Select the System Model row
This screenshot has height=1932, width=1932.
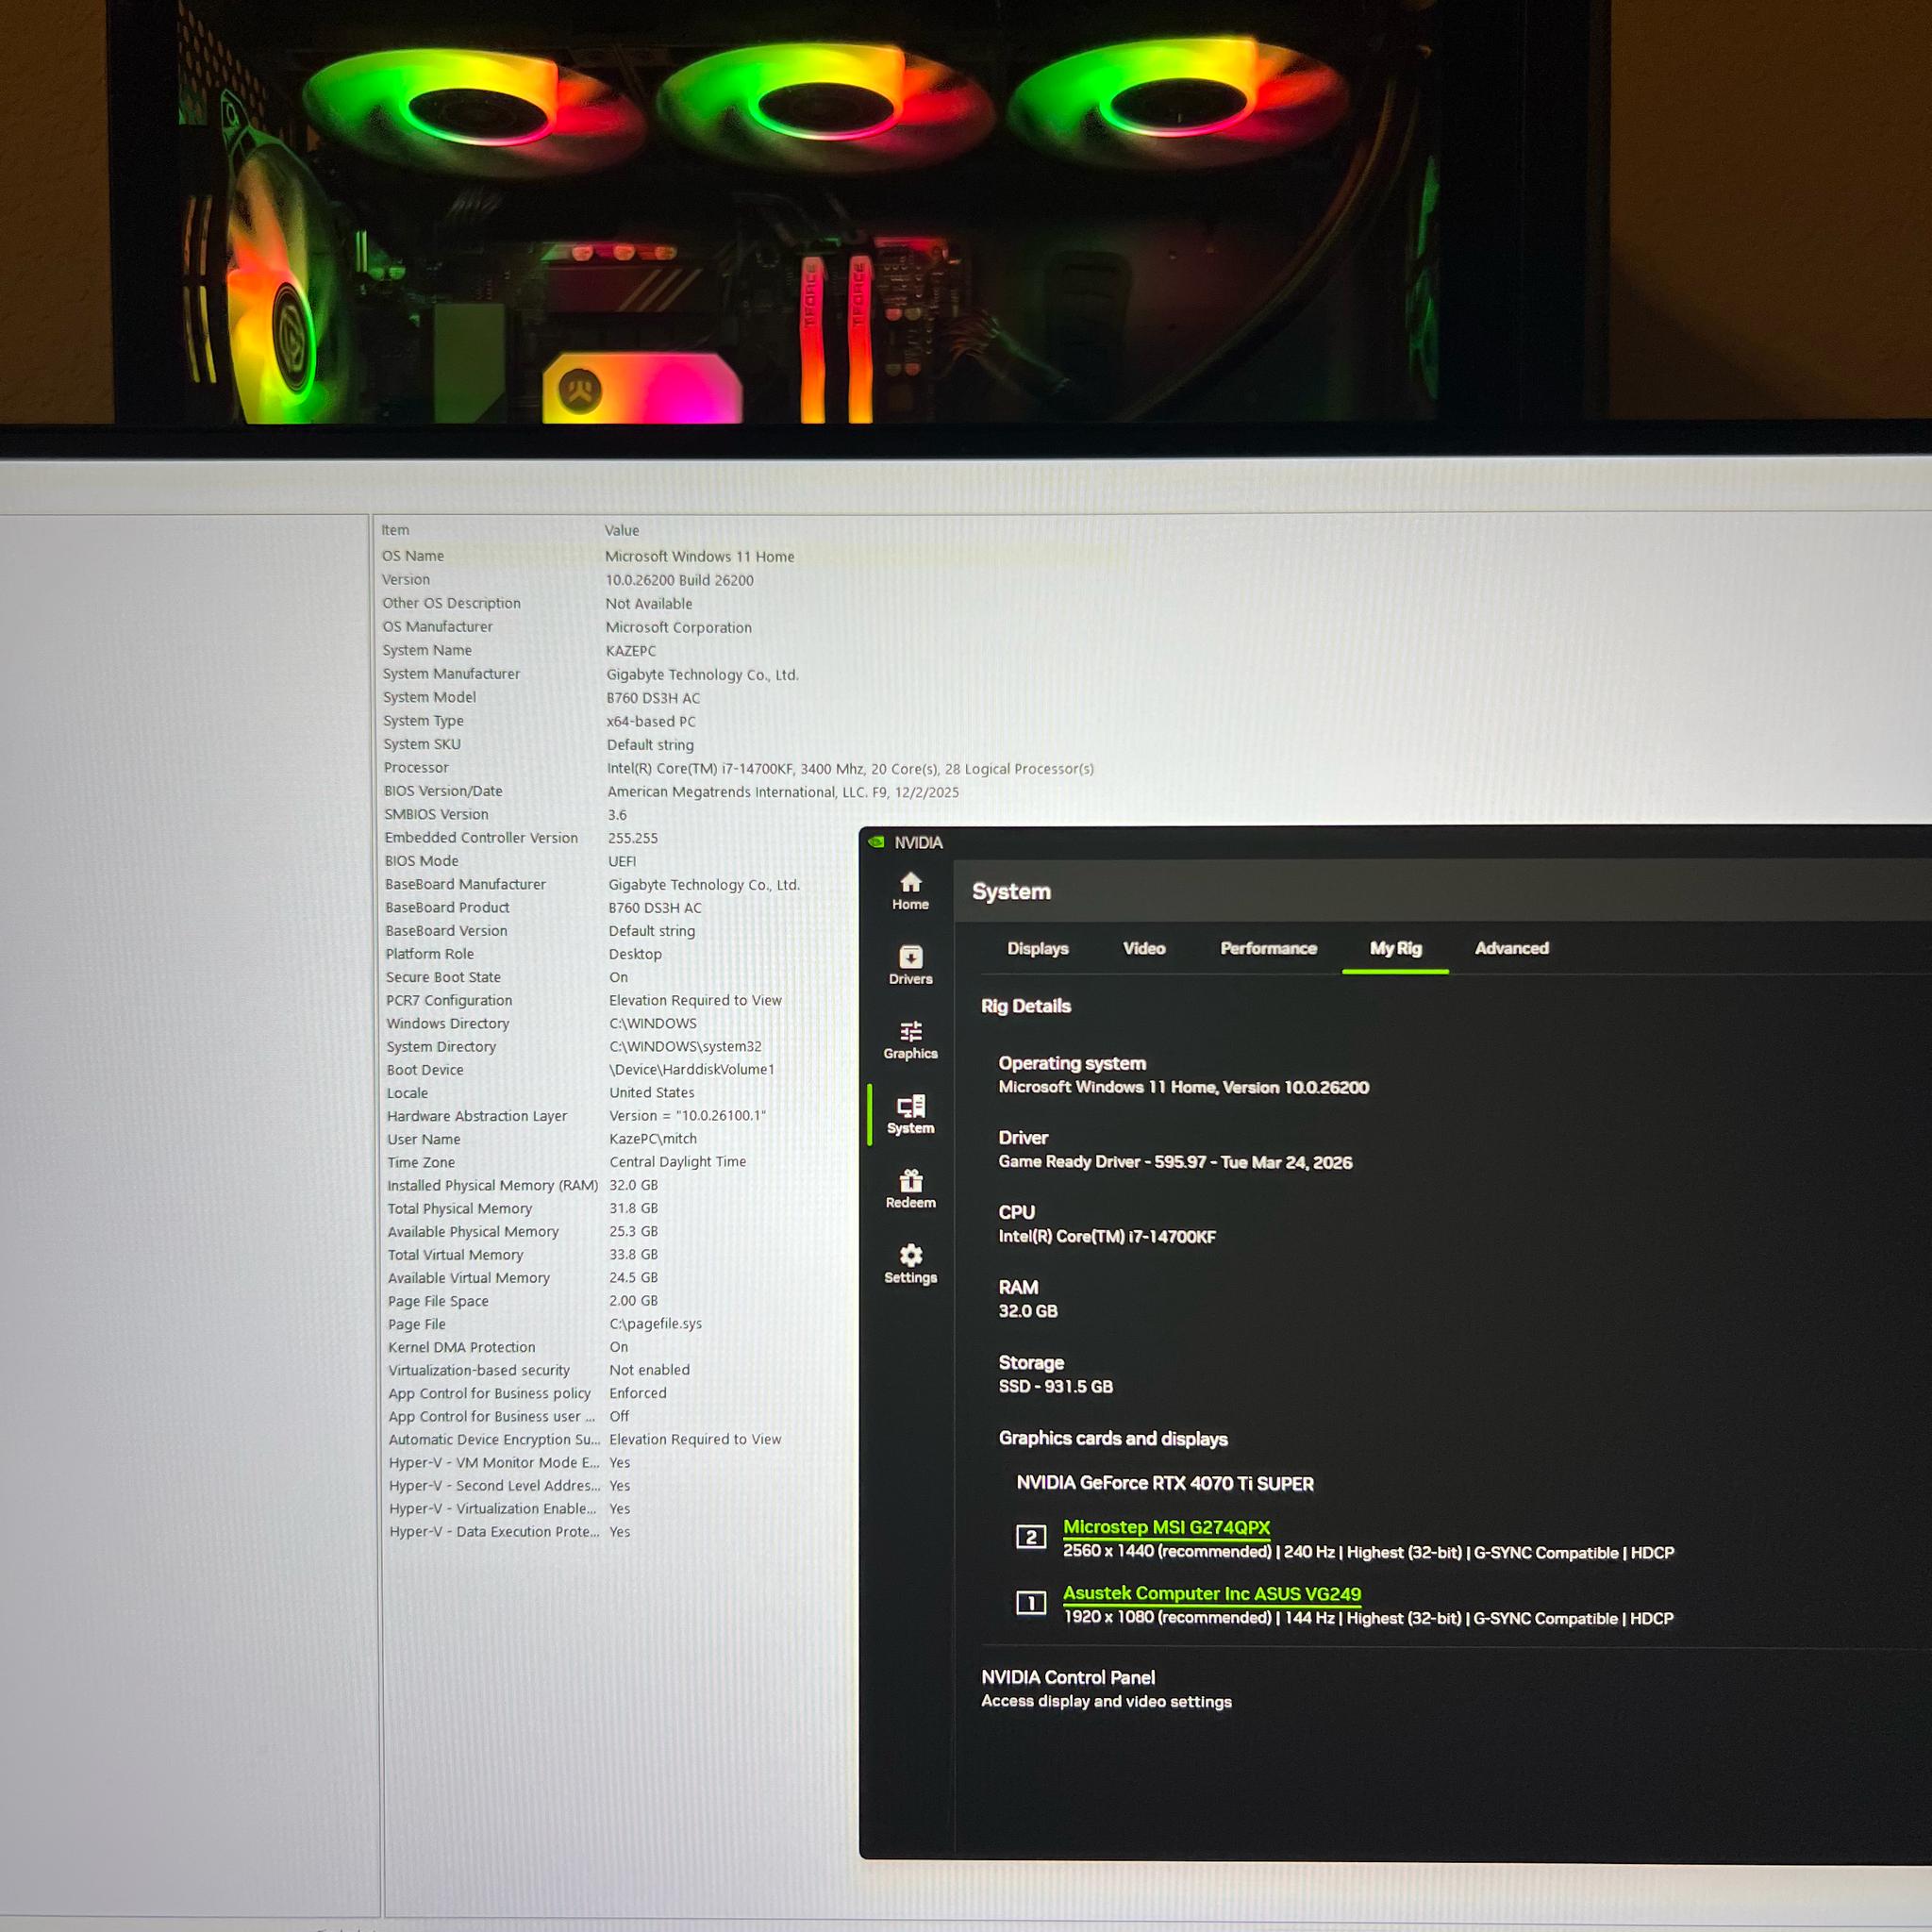point(542,697)
